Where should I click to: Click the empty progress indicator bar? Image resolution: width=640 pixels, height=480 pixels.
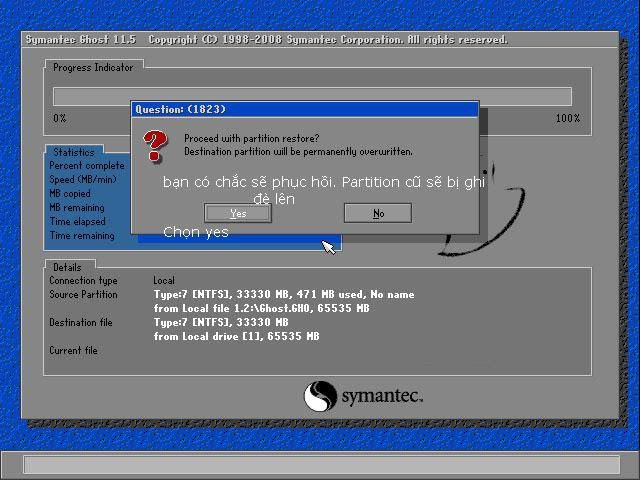(x=312, y=96)
